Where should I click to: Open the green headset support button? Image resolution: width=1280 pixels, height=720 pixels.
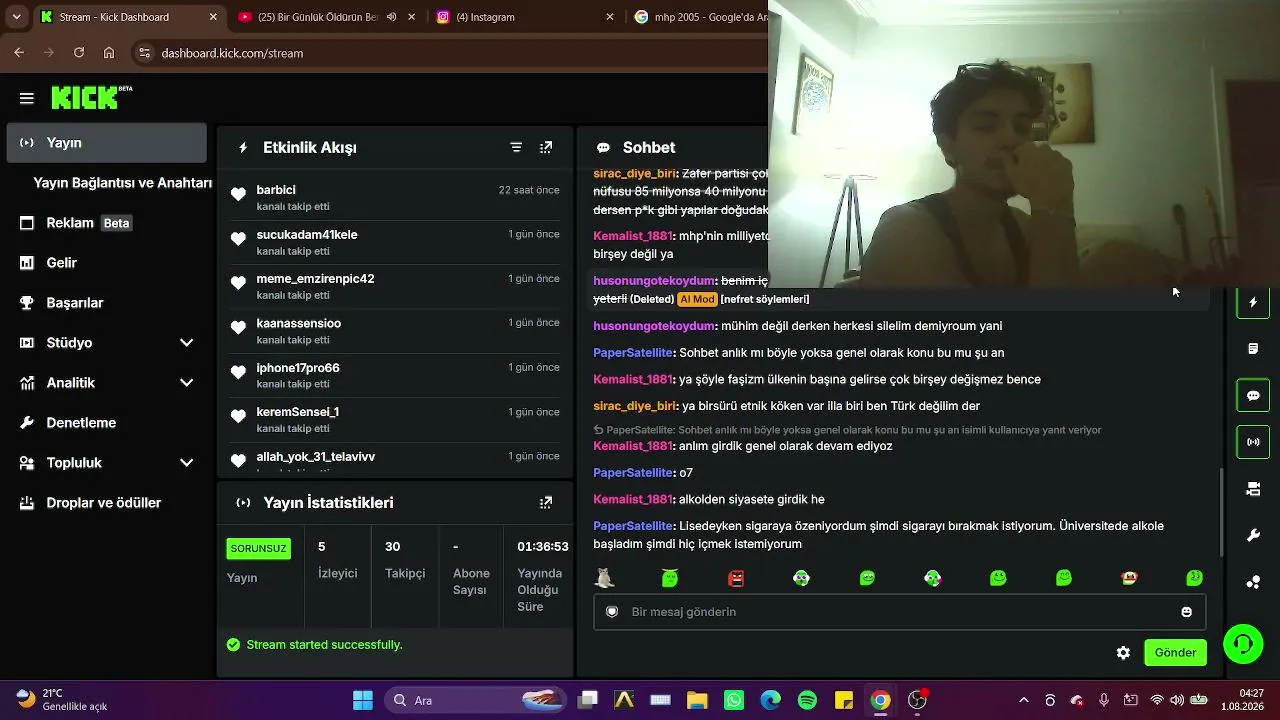pos(1243,644)
